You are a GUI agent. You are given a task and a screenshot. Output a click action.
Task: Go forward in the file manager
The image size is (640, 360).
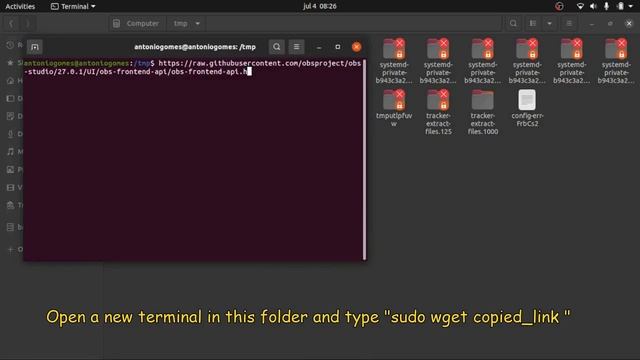(x=28, y=24)
